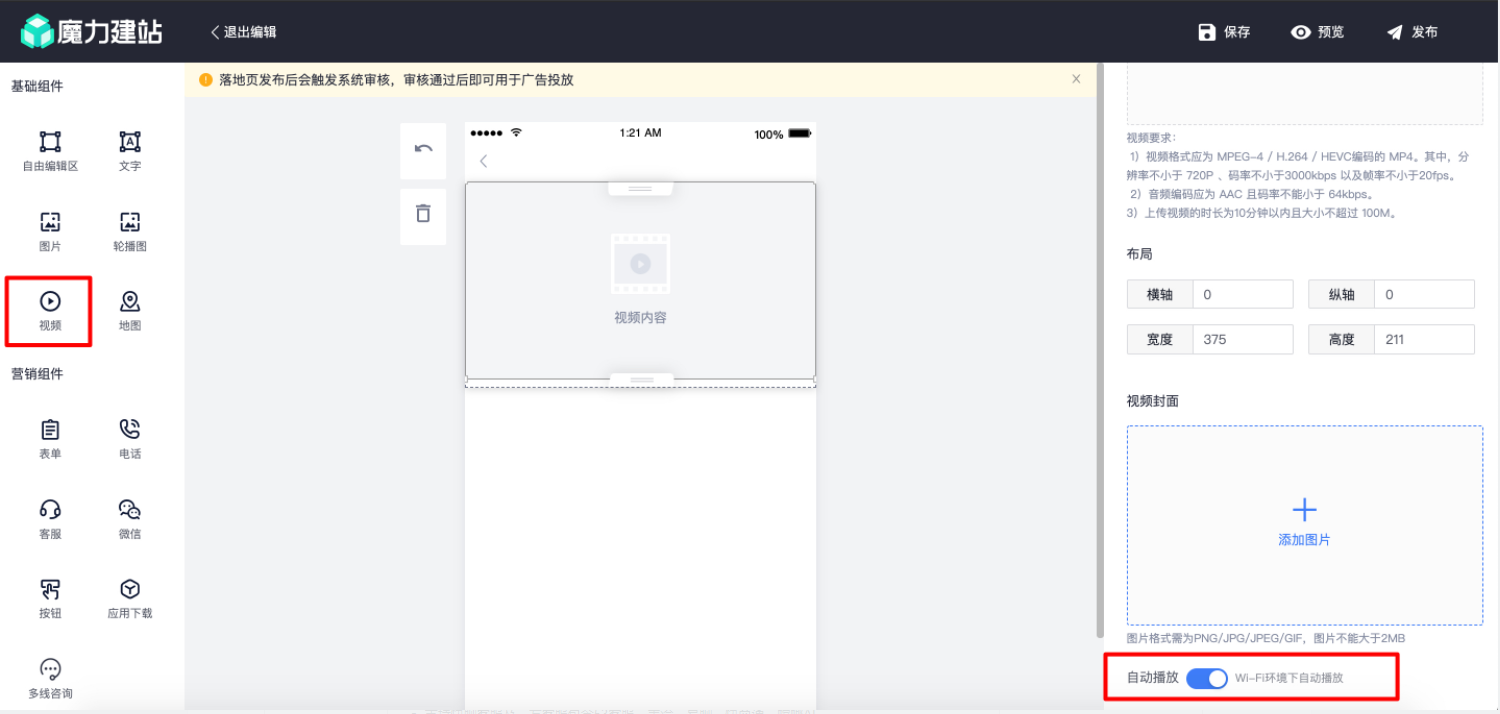Click 退出编辑 to exit editing
Screen dimensions: 1500x714
(243, 32)
